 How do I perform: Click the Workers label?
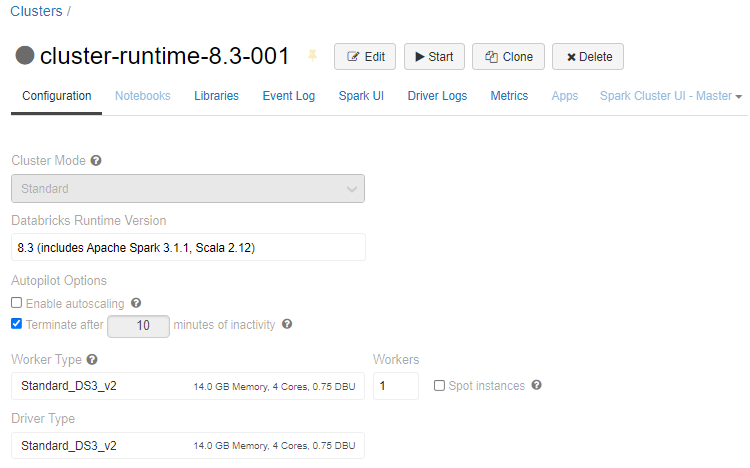coord(396,359)
